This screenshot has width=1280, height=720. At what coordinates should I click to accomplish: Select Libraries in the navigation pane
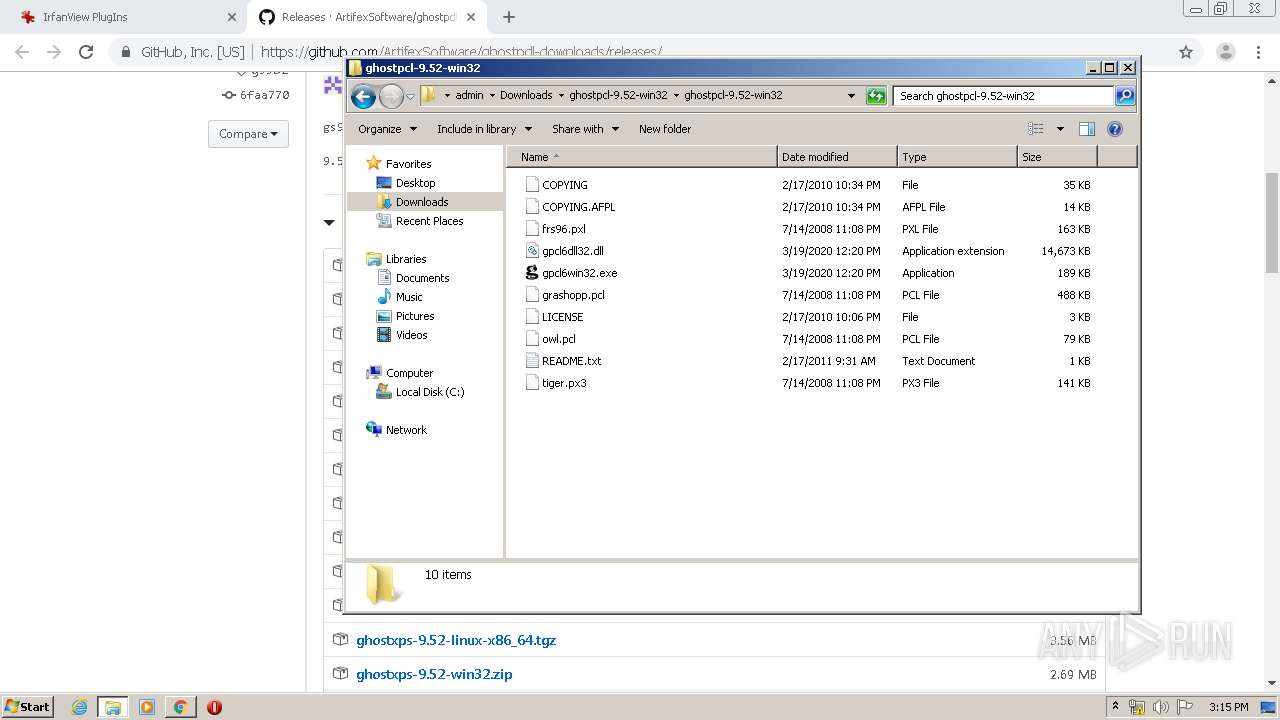[x=397, y=259]
